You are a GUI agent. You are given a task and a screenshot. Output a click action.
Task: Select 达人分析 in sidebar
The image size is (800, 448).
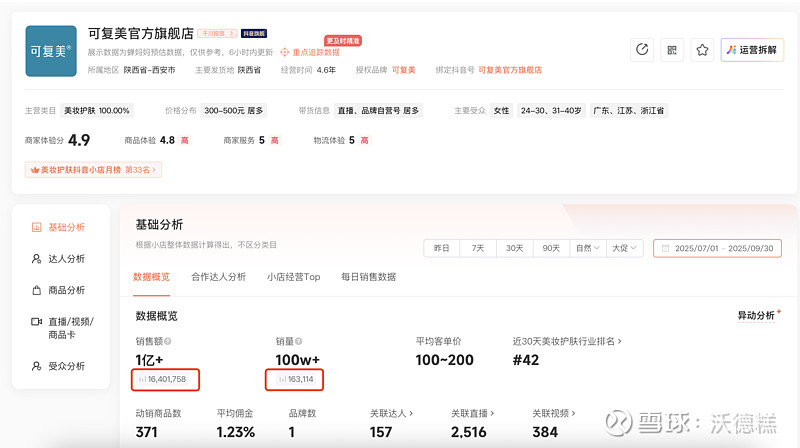(x=66, y=259)
